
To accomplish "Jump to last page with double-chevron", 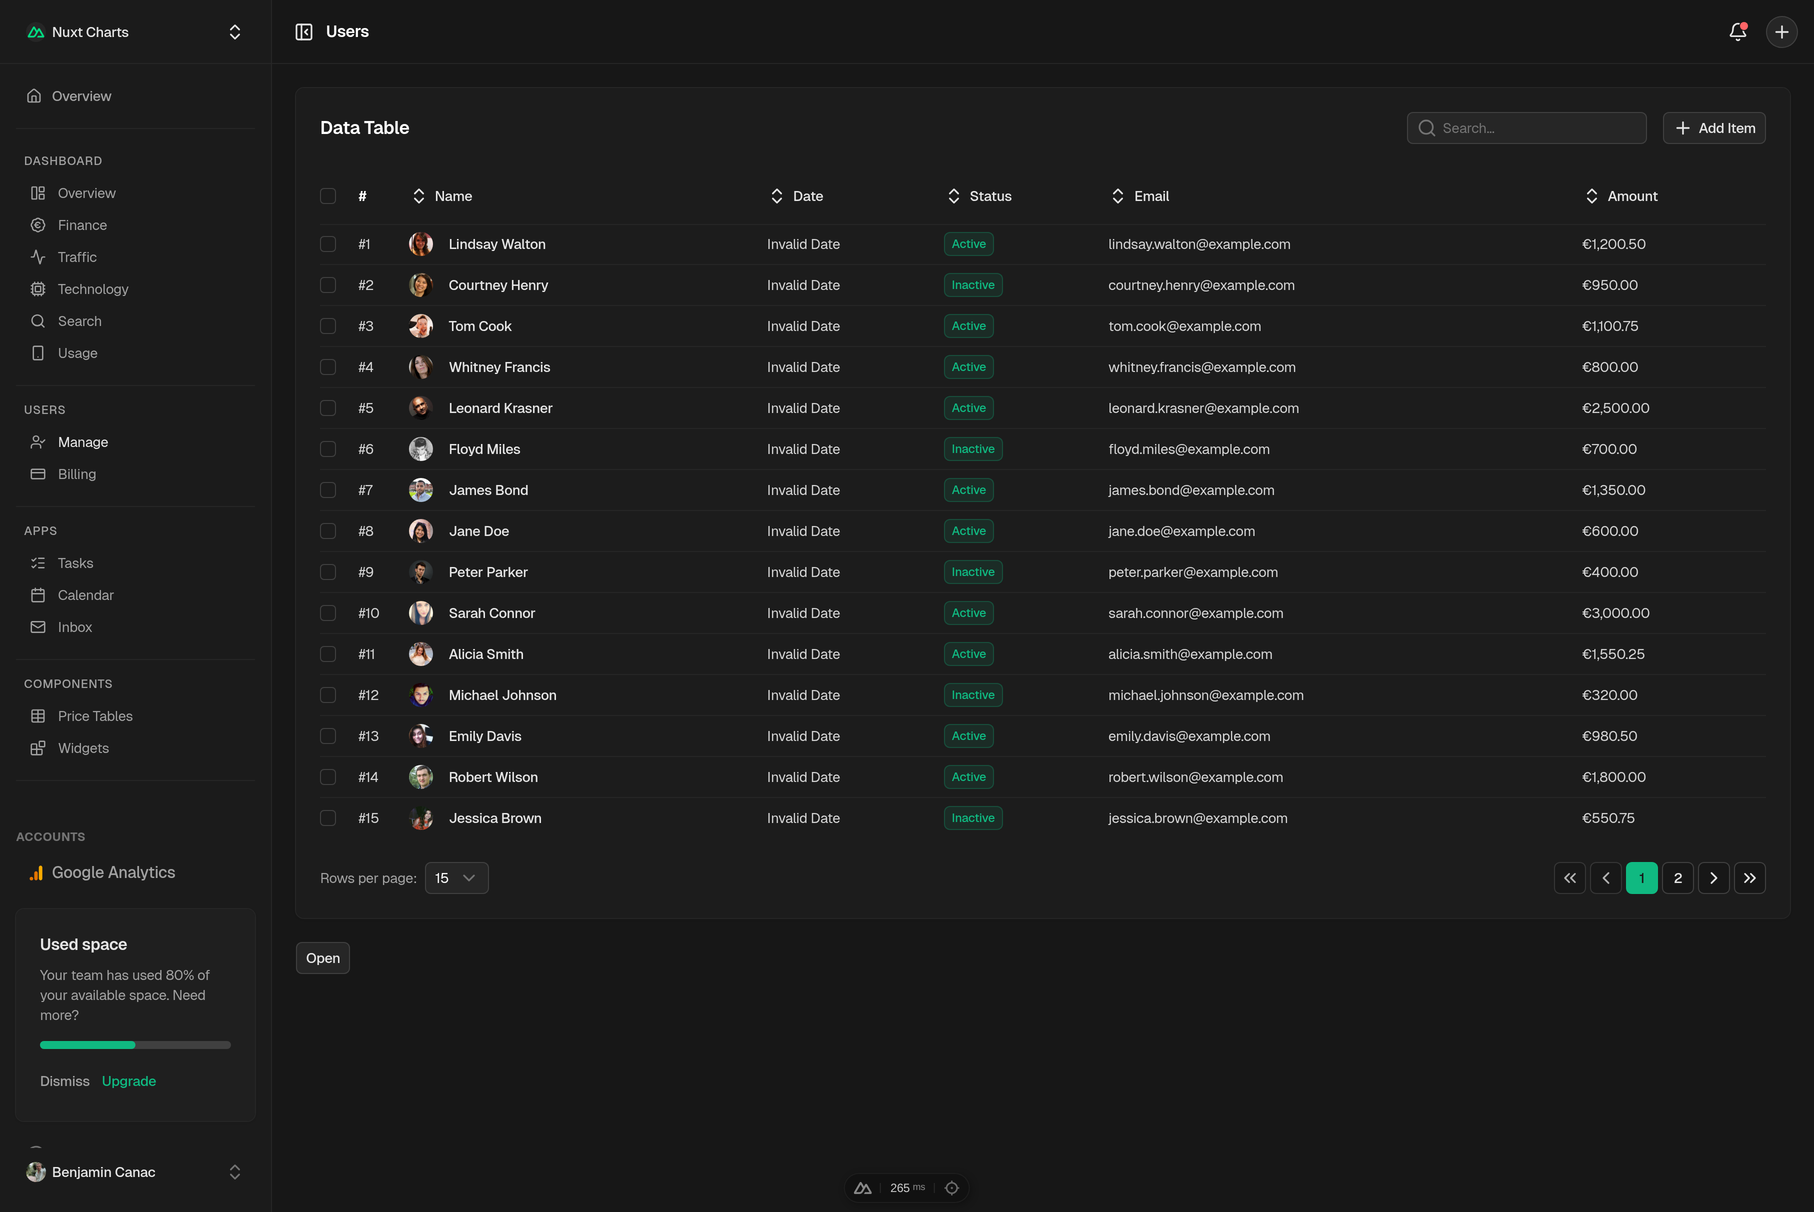I will pyautogui.click(x=1749, y=878).
